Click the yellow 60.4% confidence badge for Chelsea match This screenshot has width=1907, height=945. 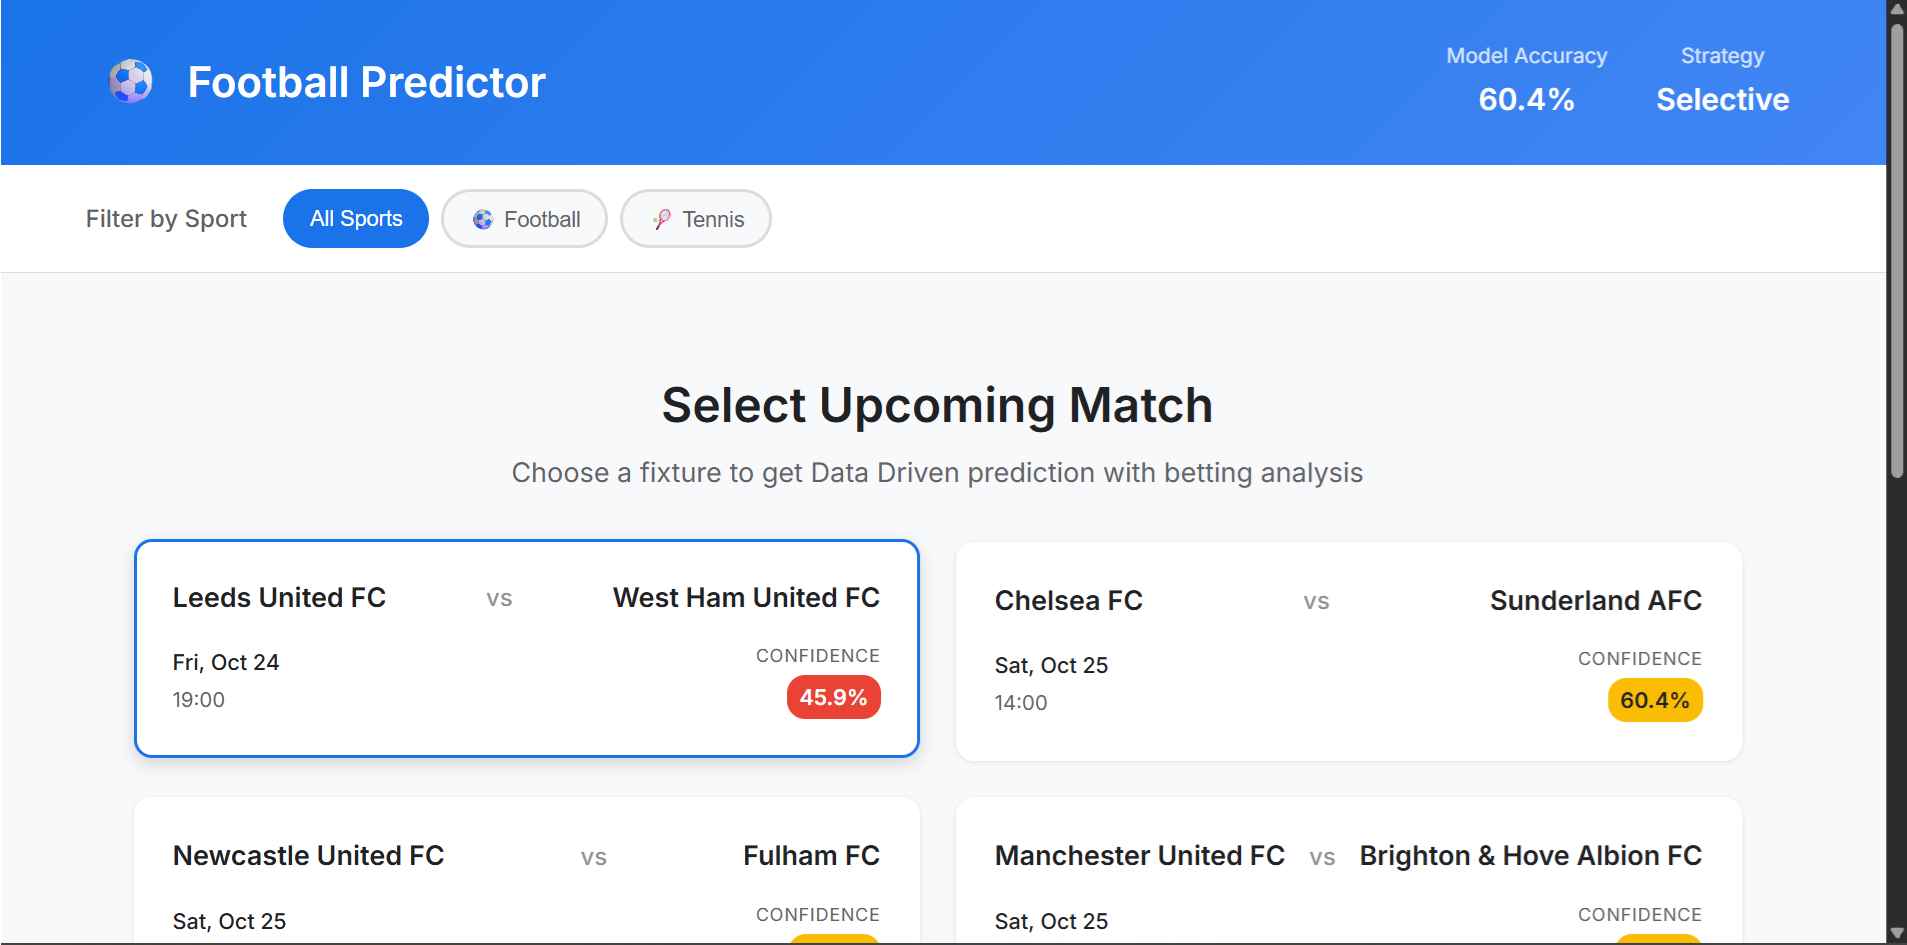point(1654,700)
